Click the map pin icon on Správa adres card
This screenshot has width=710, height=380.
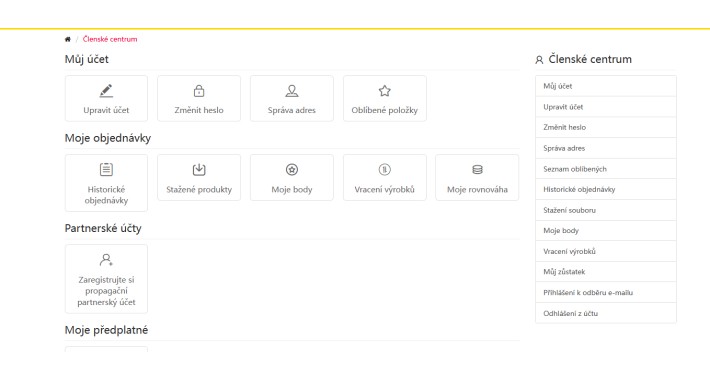pos(292,91)
